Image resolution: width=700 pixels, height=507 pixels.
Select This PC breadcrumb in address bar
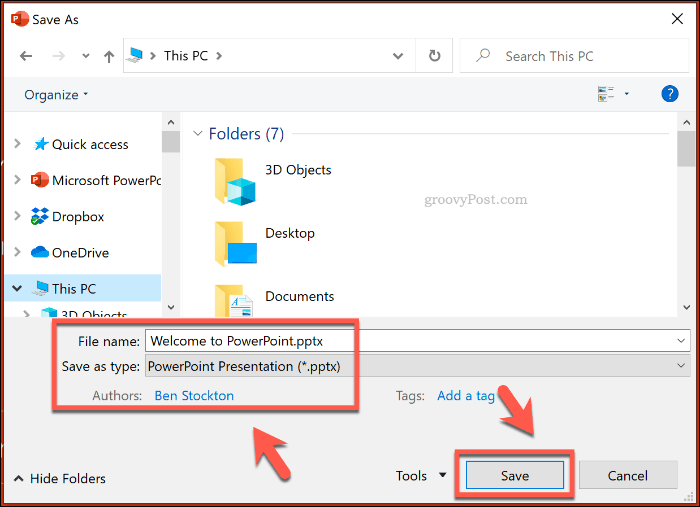click(186, 56)
